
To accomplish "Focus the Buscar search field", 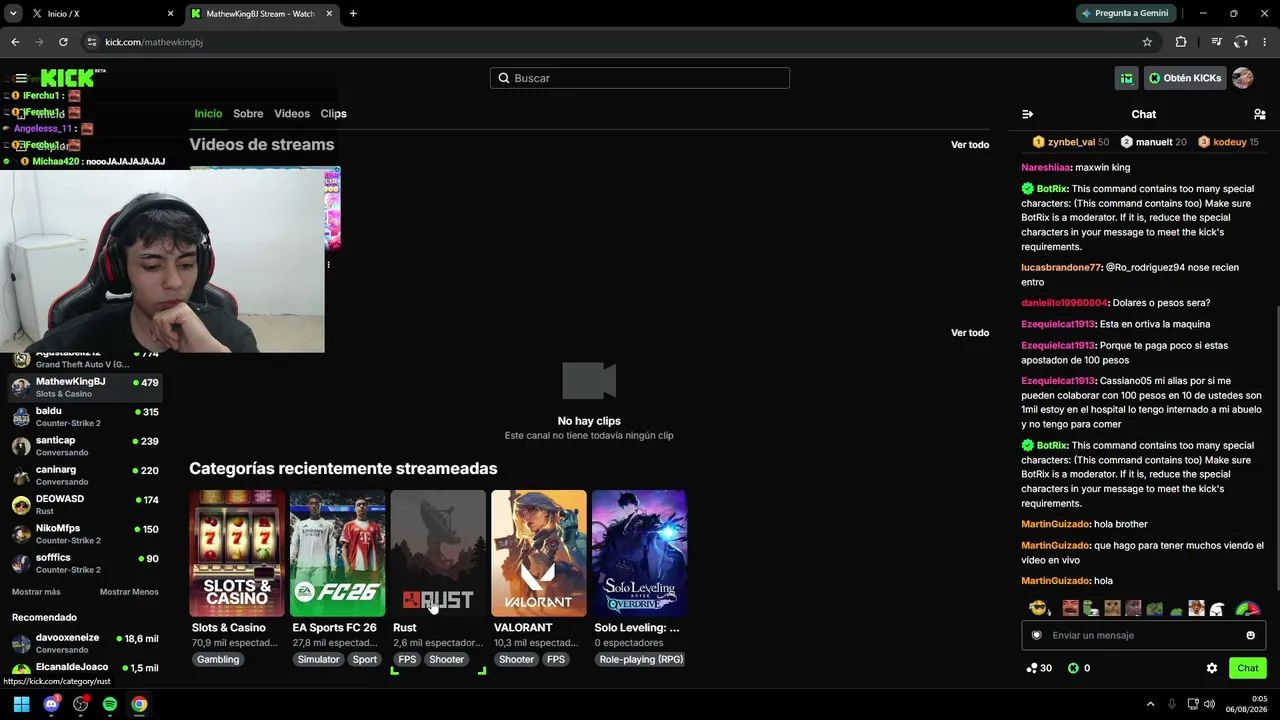I will 640,78.
